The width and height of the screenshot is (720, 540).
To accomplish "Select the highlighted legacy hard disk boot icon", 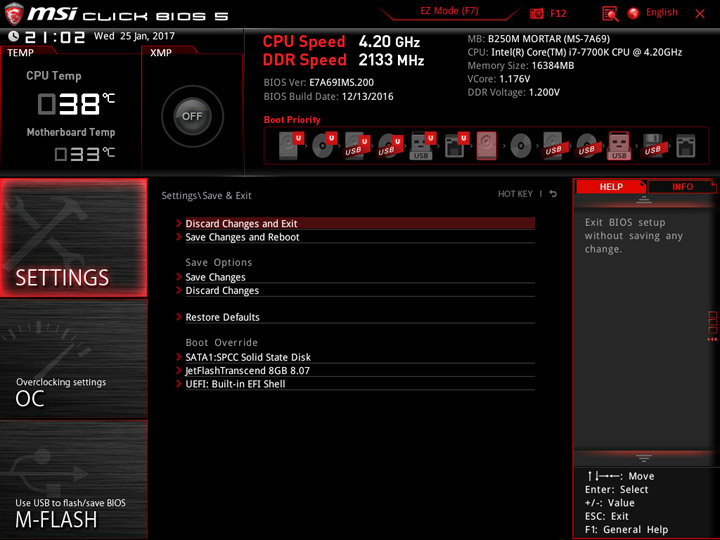I will click(x=486, y=146).
